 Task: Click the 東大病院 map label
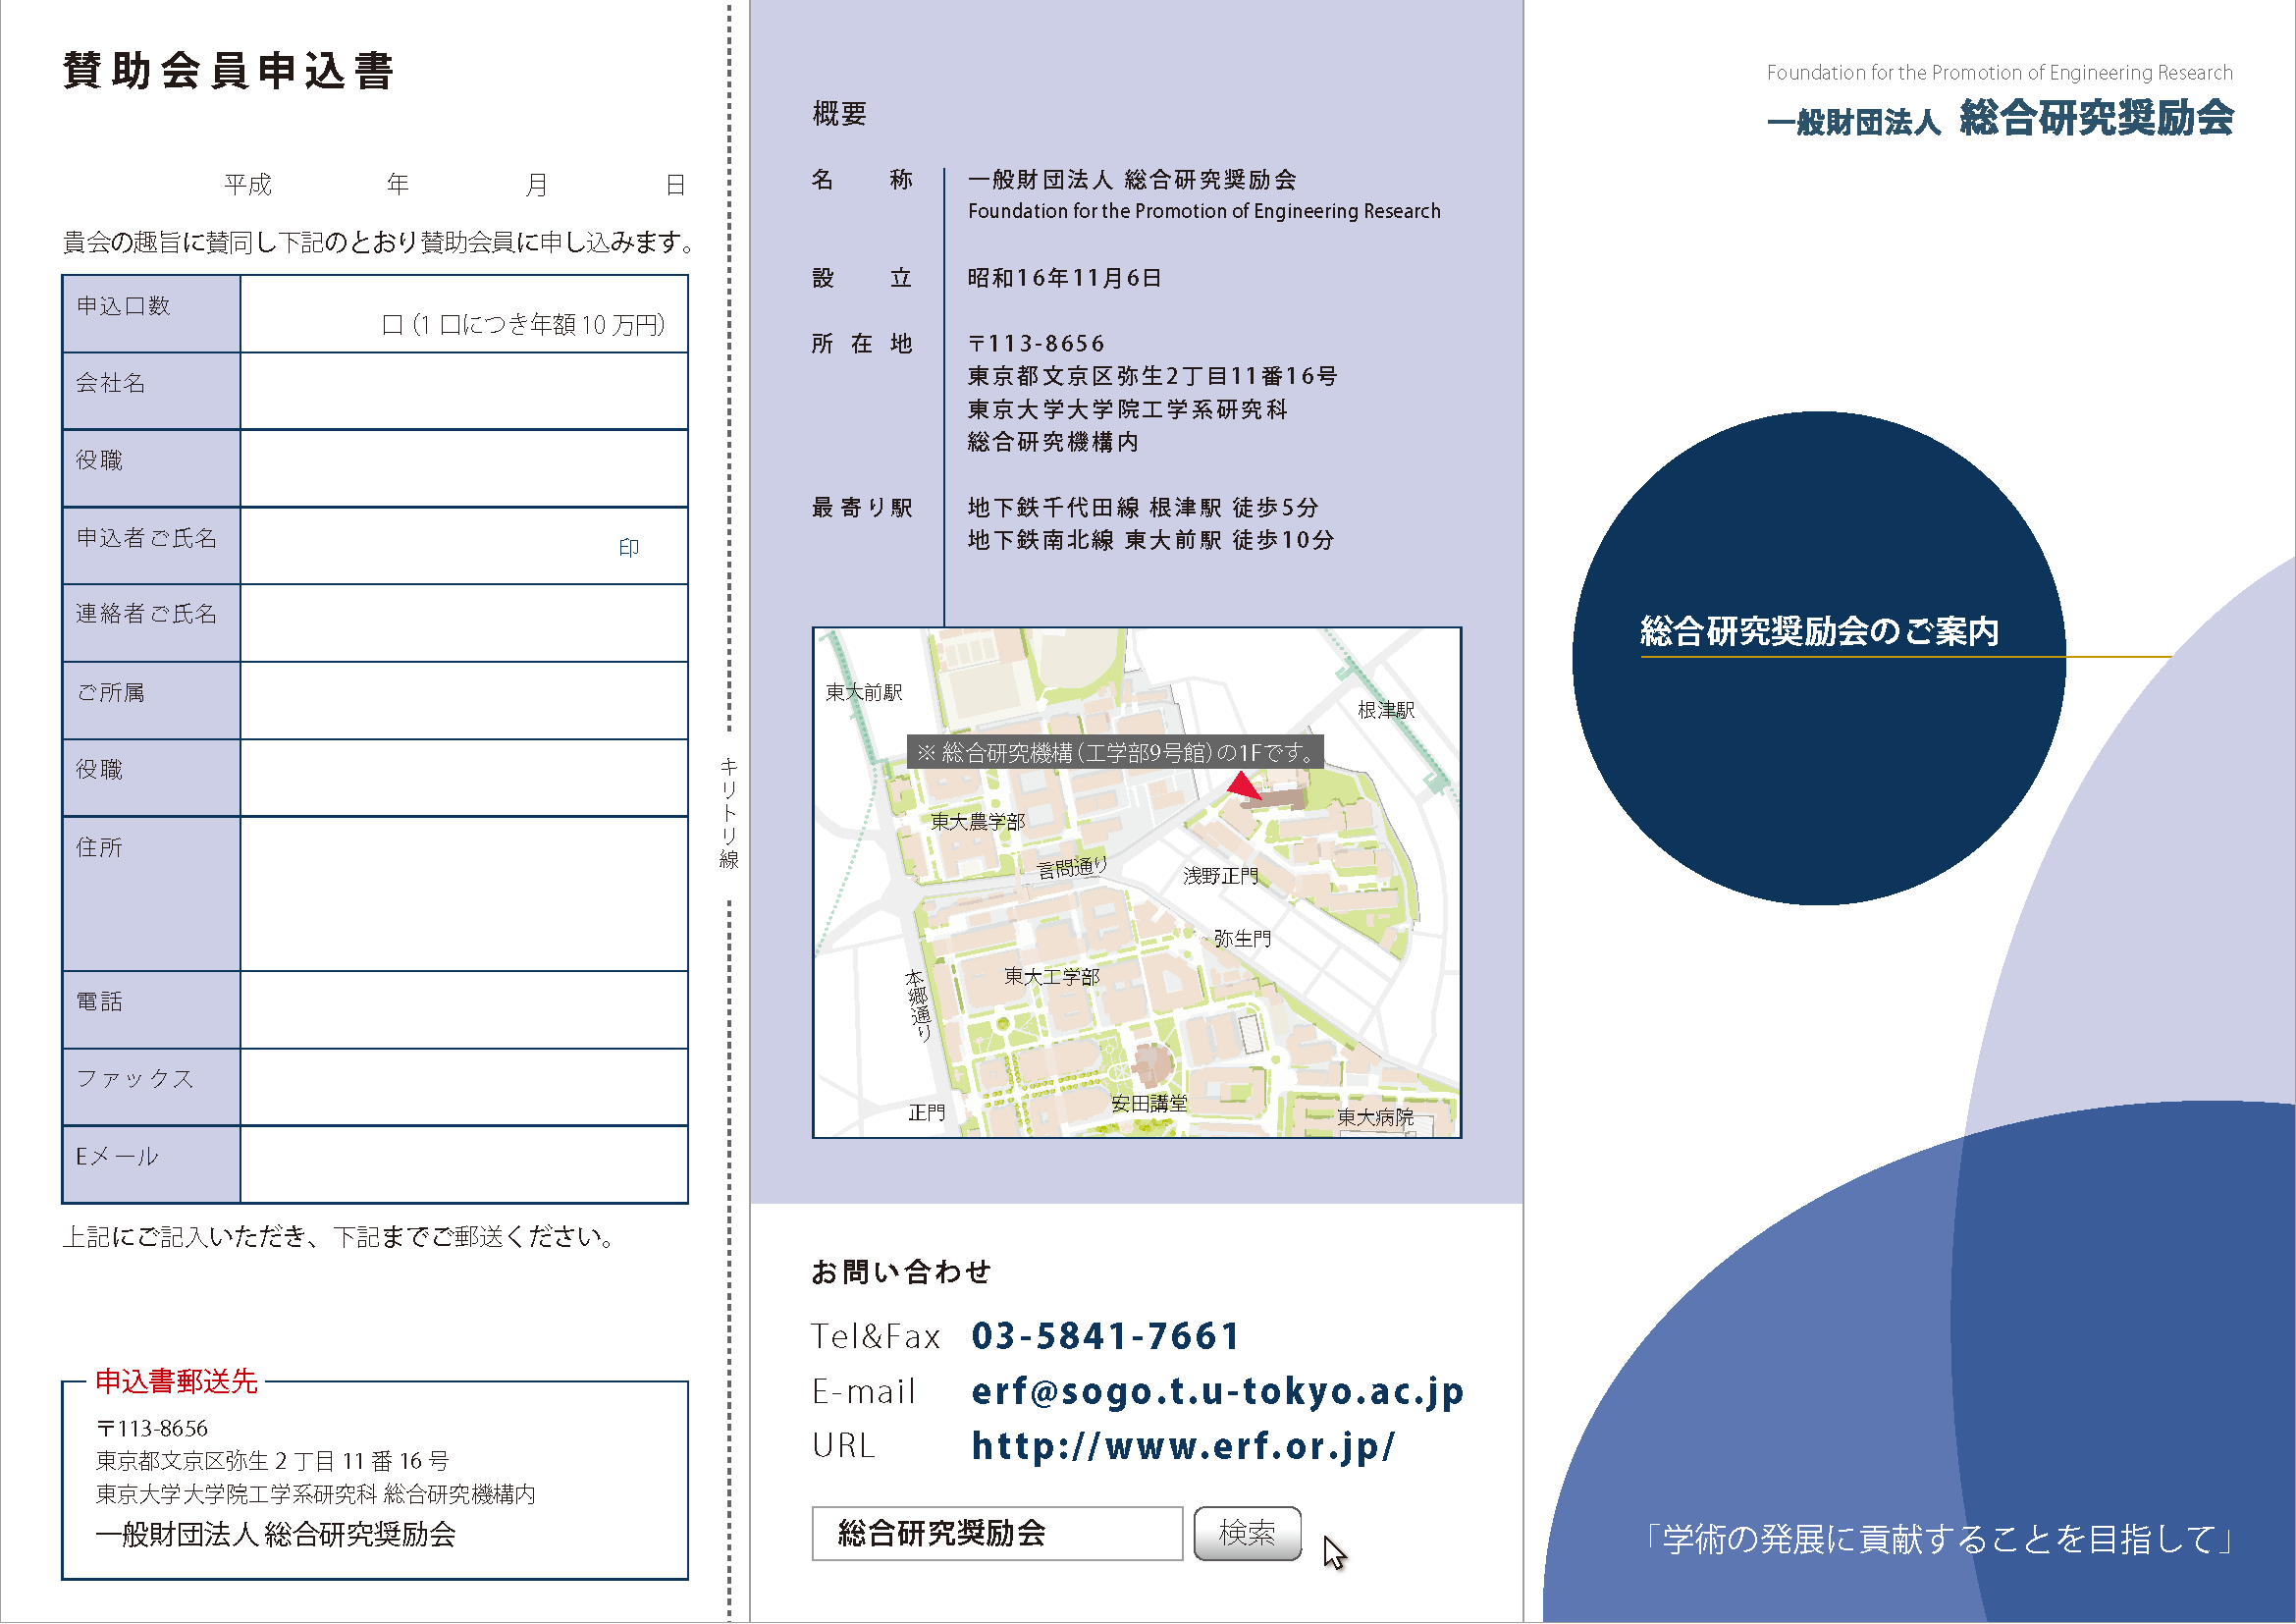1375,1117
